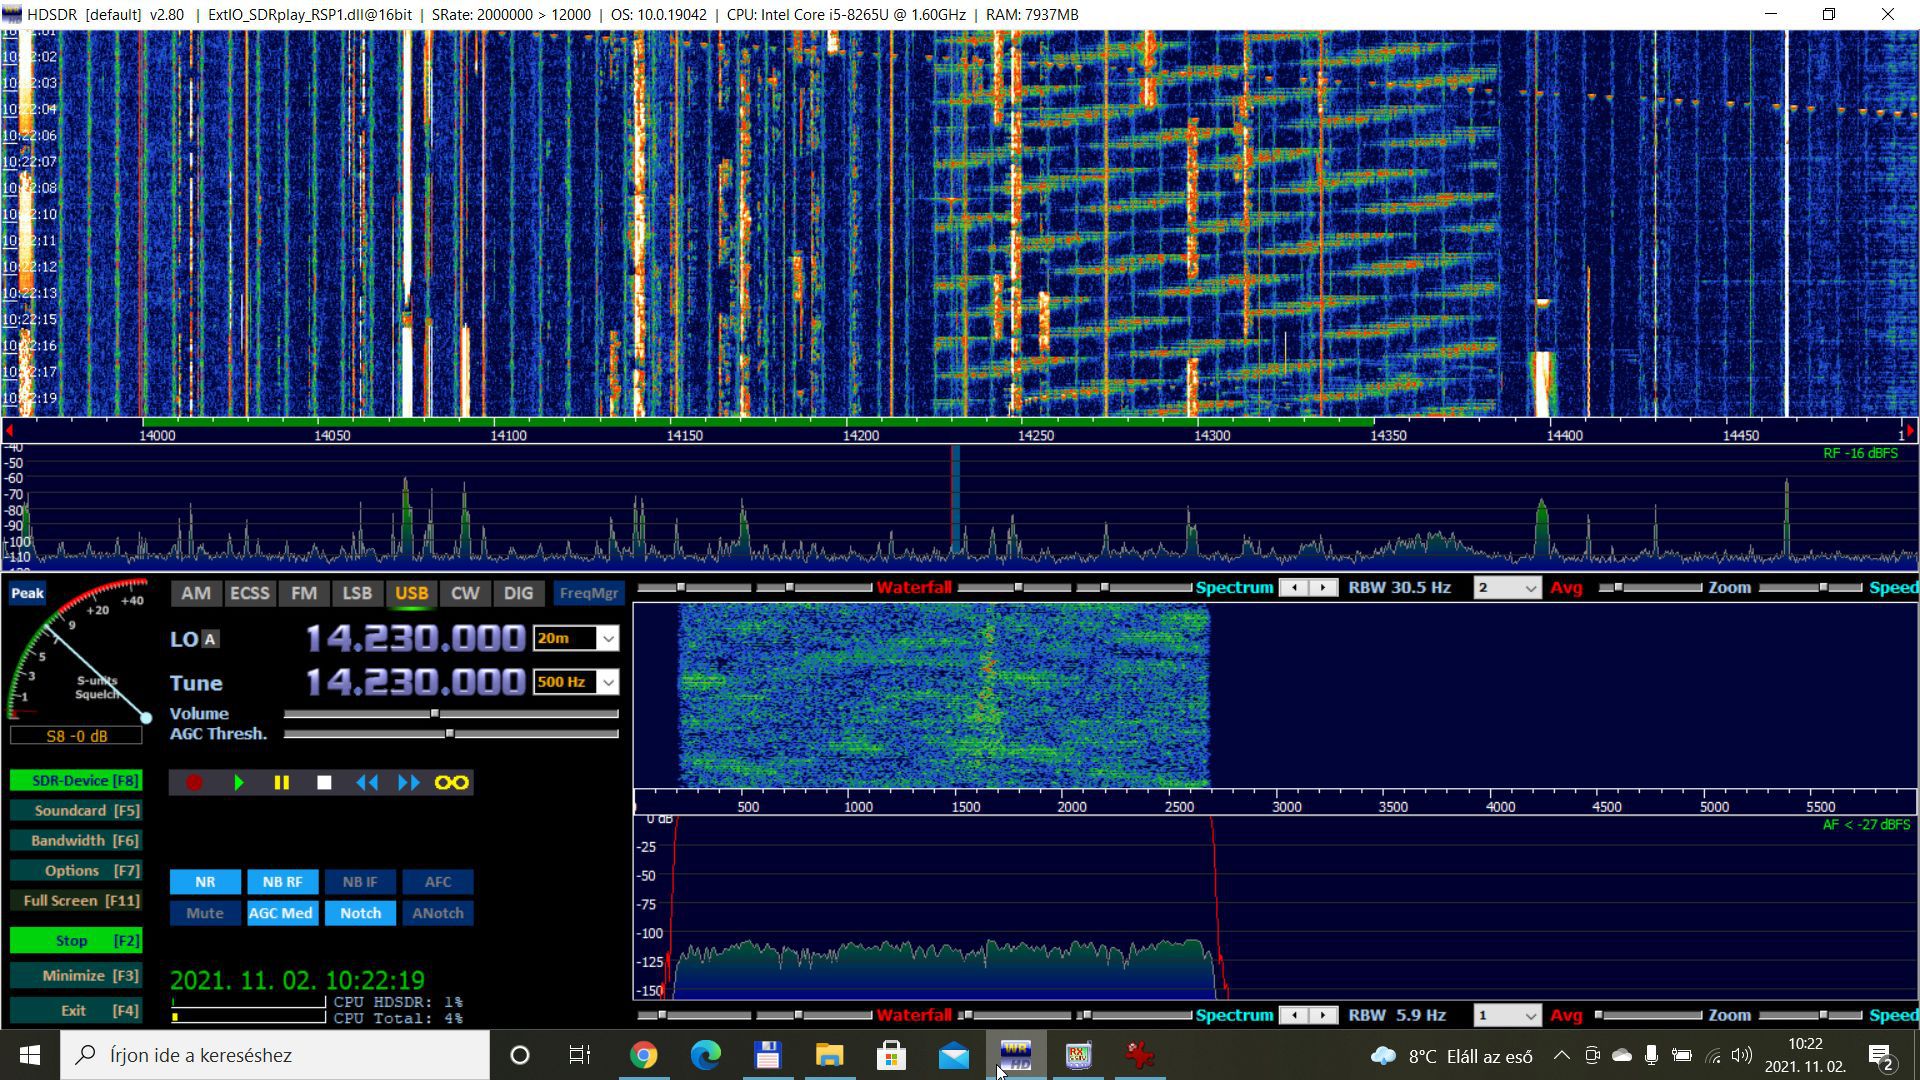Click the Stop [F2] button

[x=76, y=941]
